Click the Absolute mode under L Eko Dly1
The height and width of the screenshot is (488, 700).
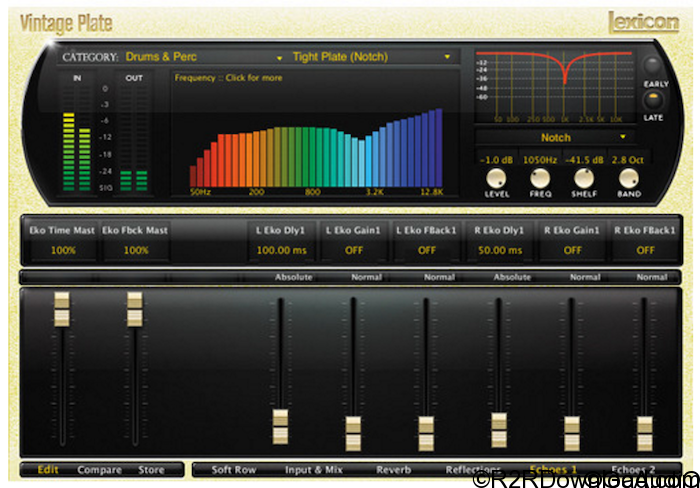(x=293, y=277)
